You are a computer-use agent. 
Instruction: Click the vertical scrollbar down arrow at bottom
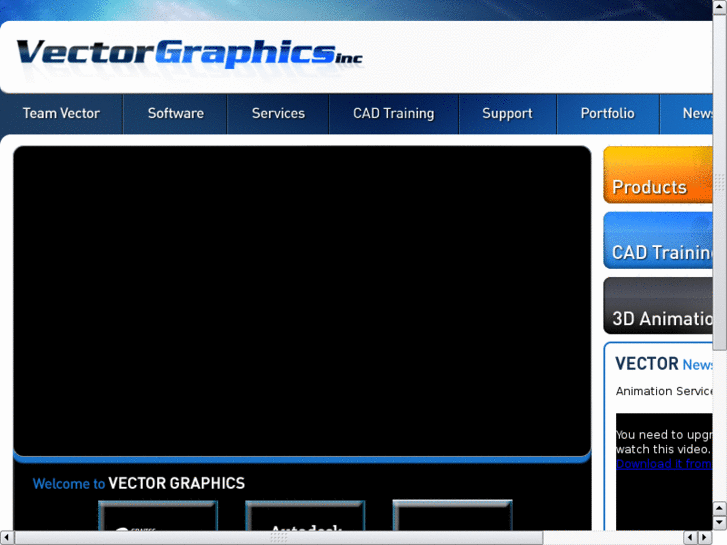720,523
